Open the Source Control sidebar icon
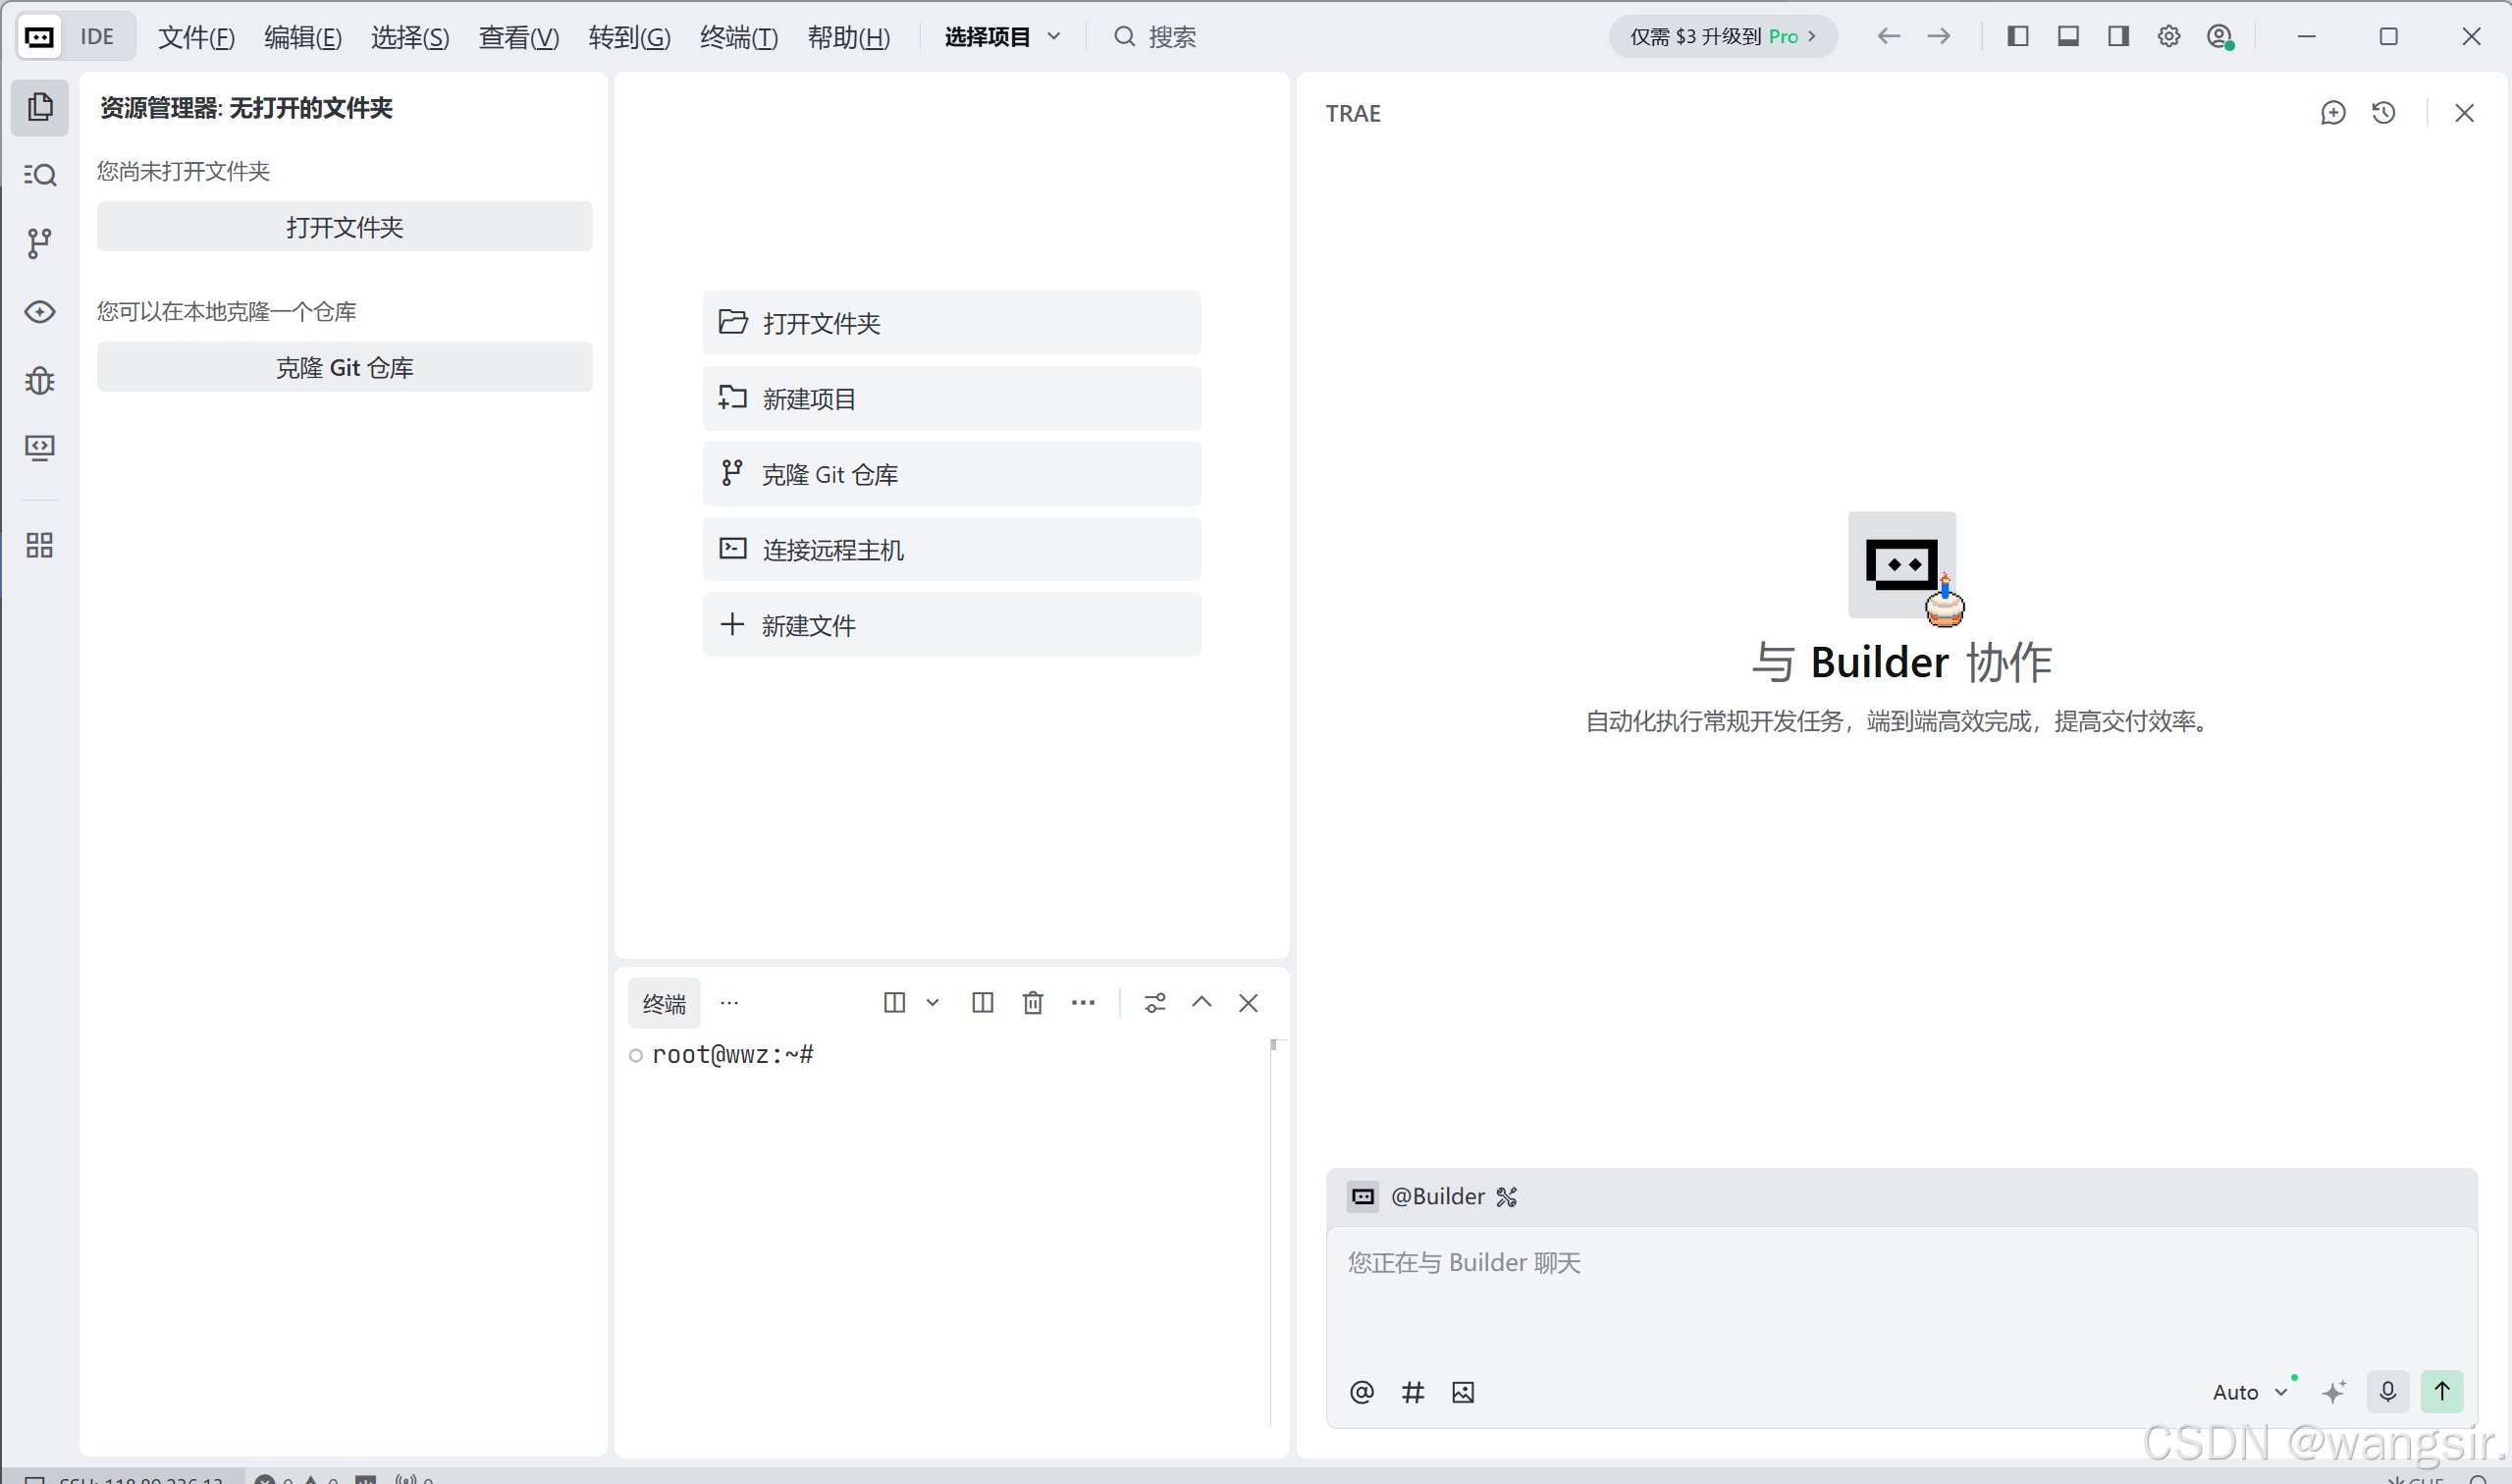 coord(39,243)
